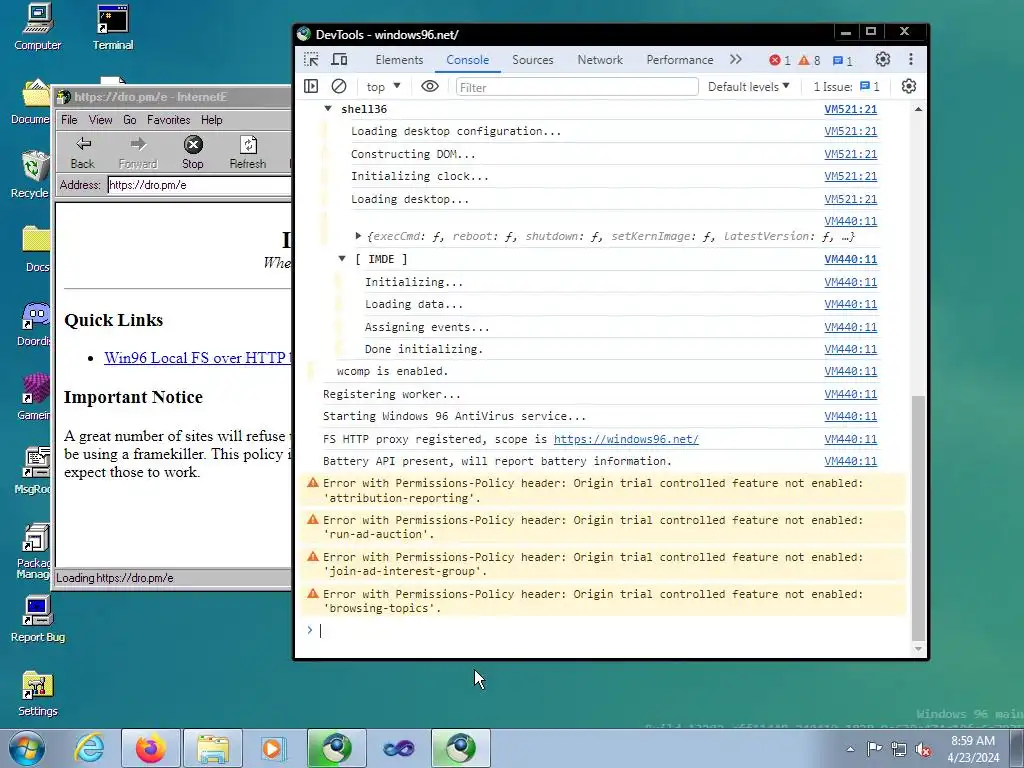Open the View menu in InternetE
This screenshot has width=1024, height=768.
[x=101, y=120]
